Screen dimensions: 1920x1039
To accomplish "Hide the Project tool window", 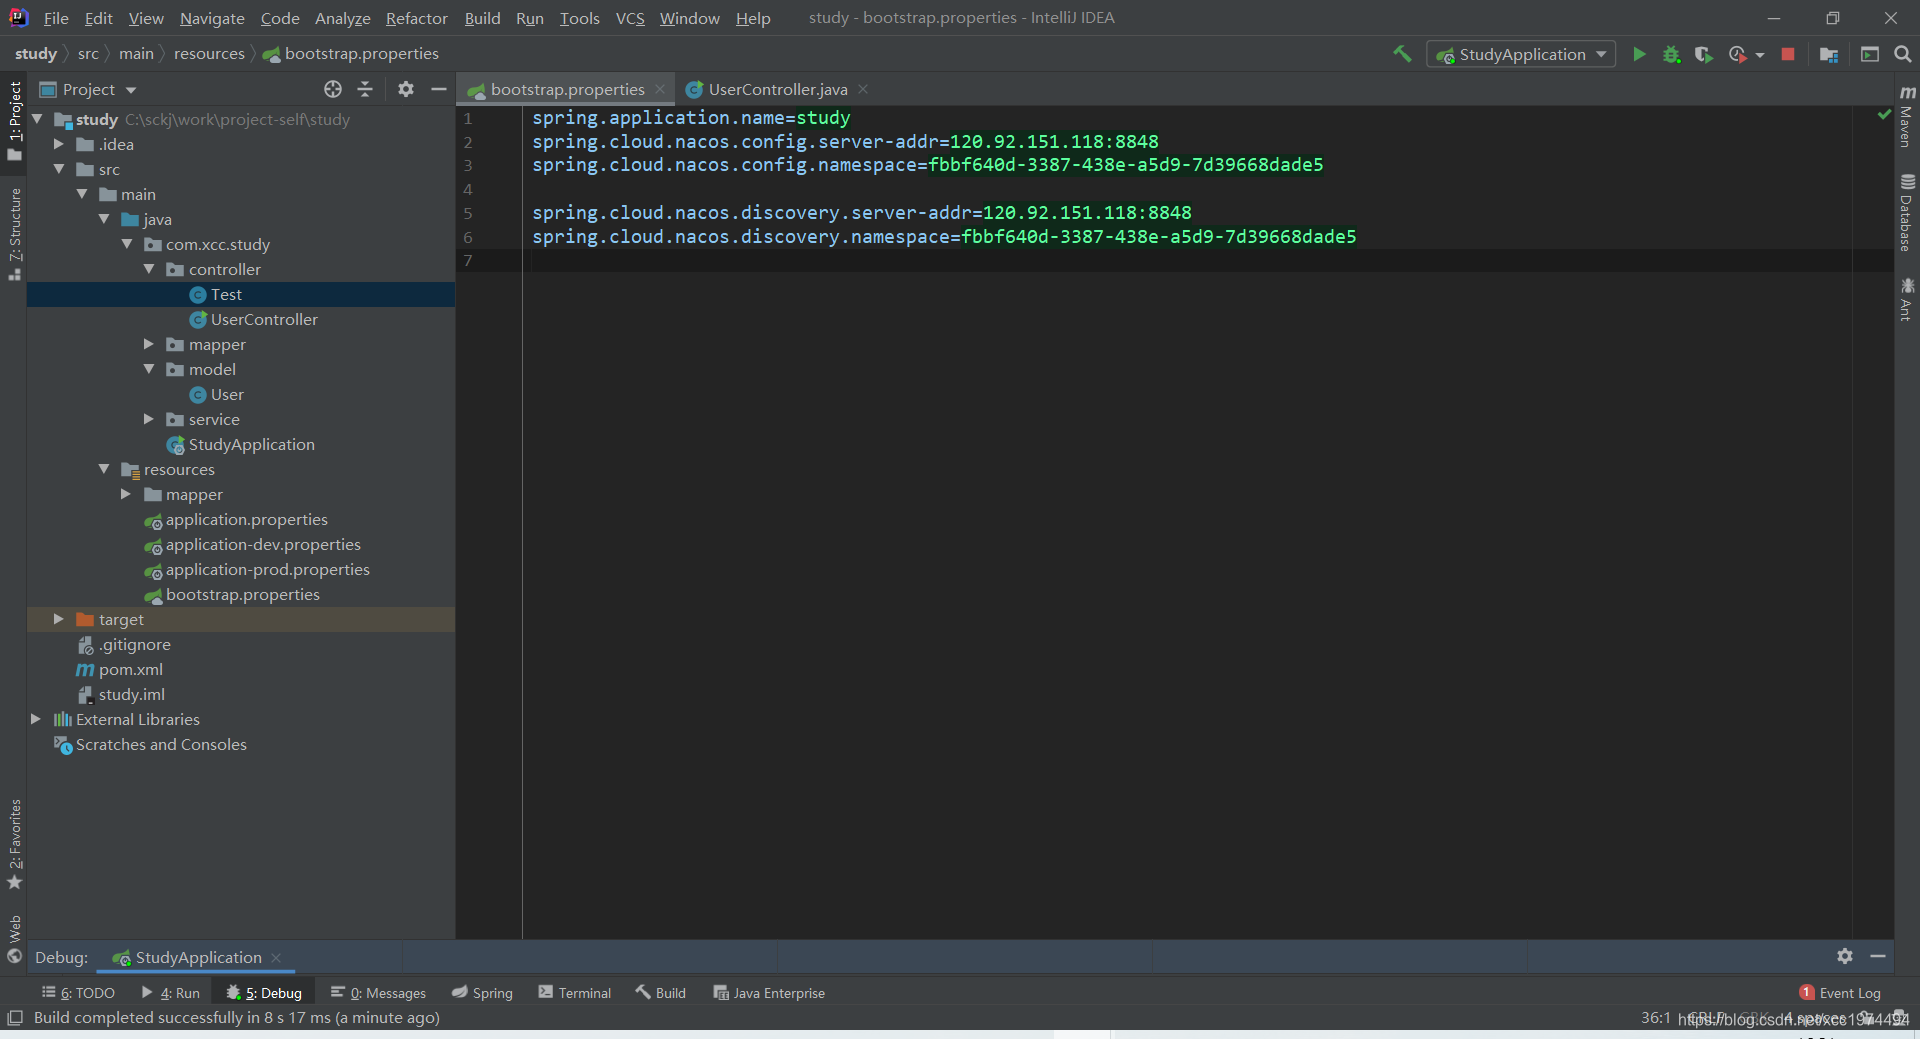I will click(438, 89).
